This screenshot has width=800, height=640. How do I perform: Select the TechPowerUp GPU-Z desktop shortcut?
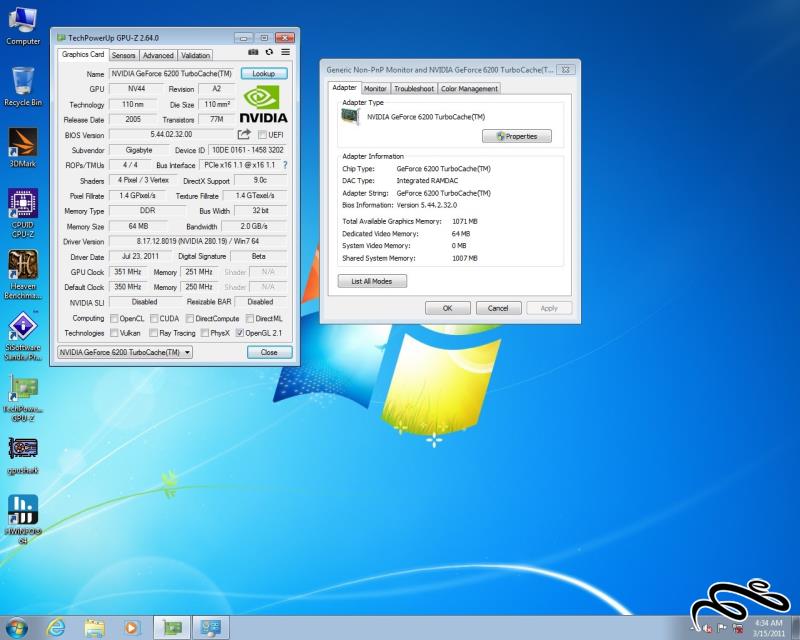23,398
